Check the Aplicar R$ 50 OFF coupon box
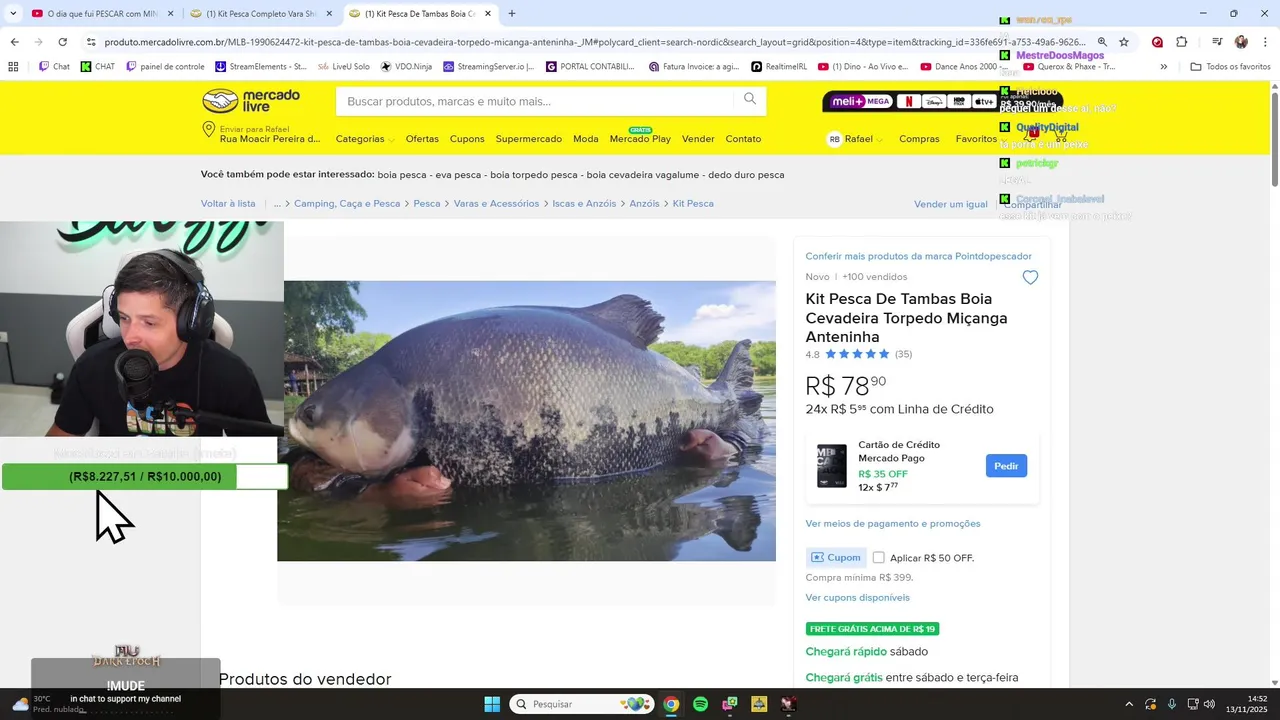 878,558
